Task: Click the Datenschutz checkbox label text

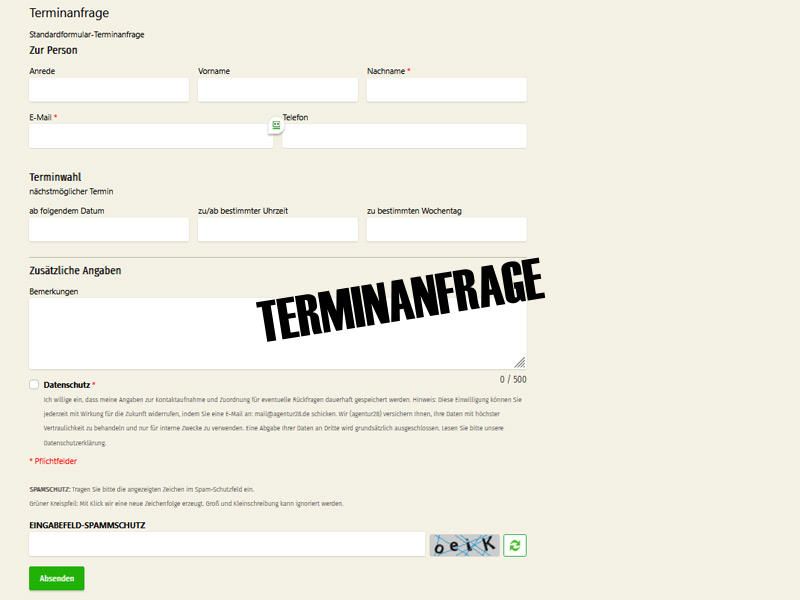Action: 67,384
